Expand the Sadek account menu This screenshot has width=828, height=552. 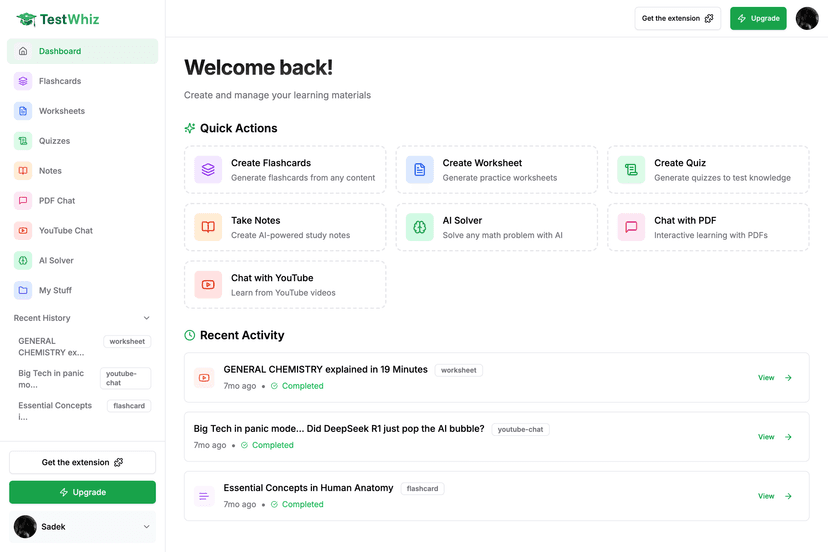[147, 527]
